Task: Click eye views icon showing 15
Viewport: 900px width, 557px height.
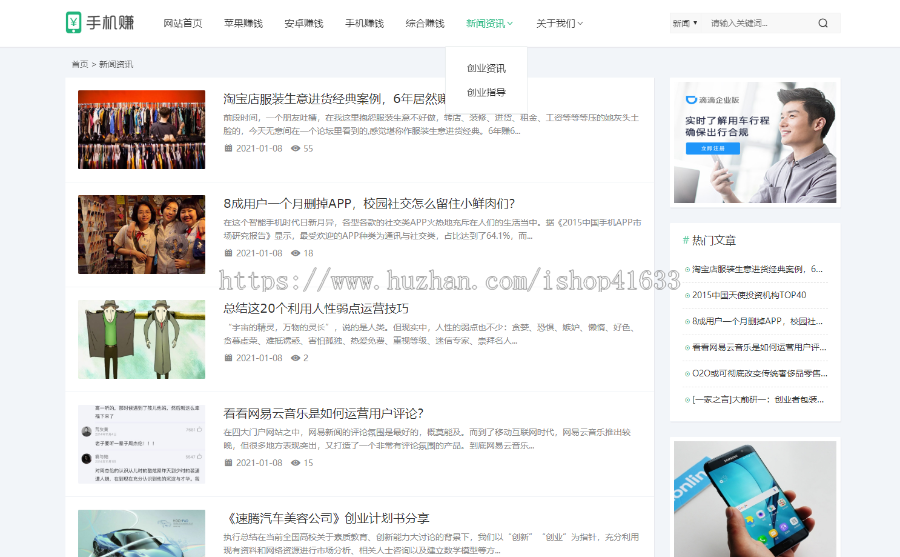Action: 296,463
